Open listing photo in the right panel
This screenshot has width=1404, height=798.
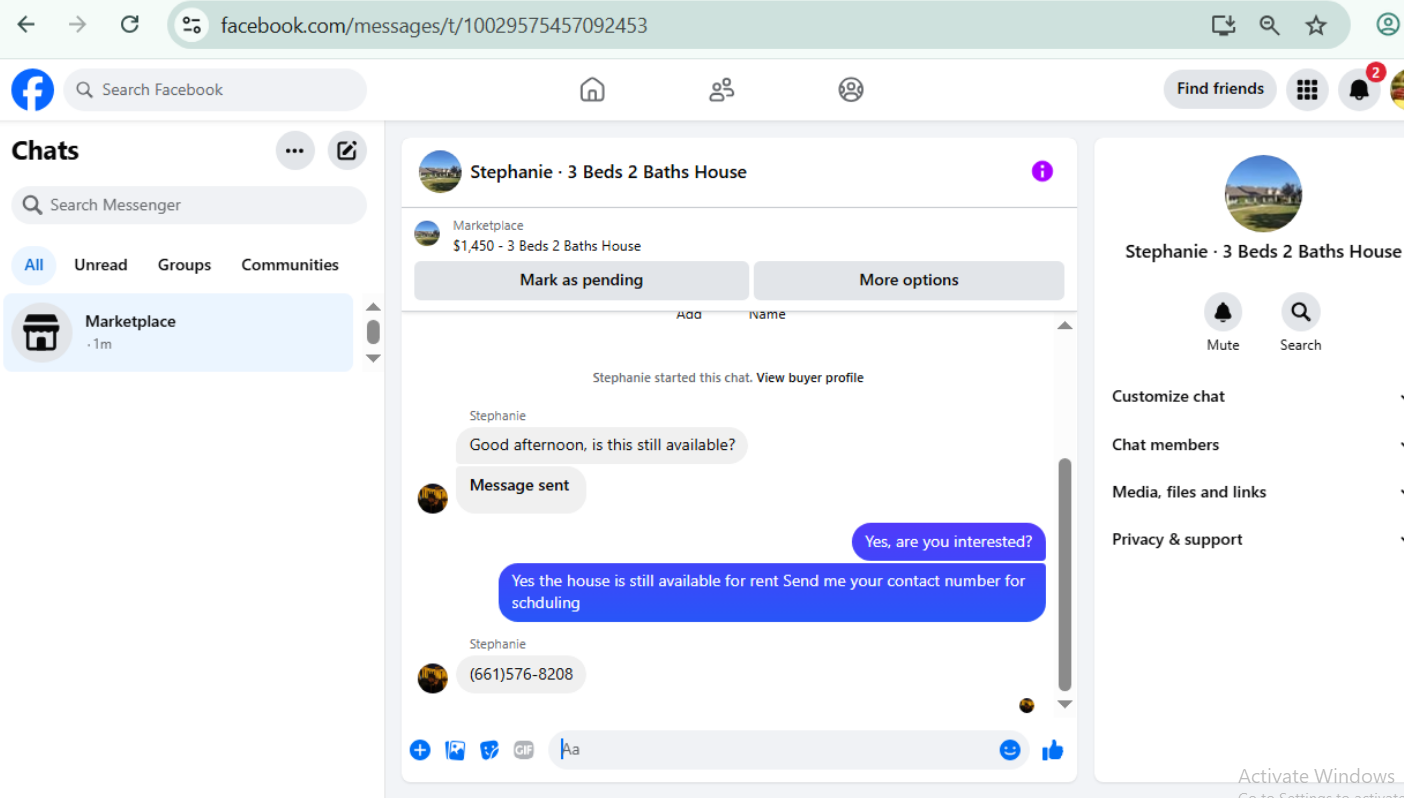click(1263, 194)
